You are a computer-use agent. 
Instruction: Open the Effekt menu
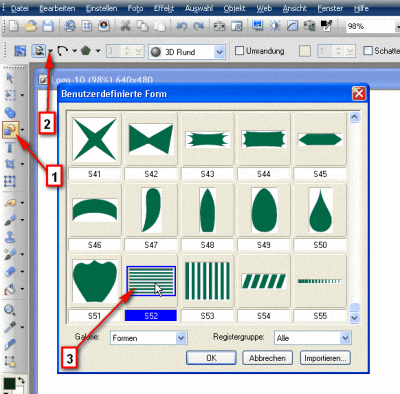point(164,8)
